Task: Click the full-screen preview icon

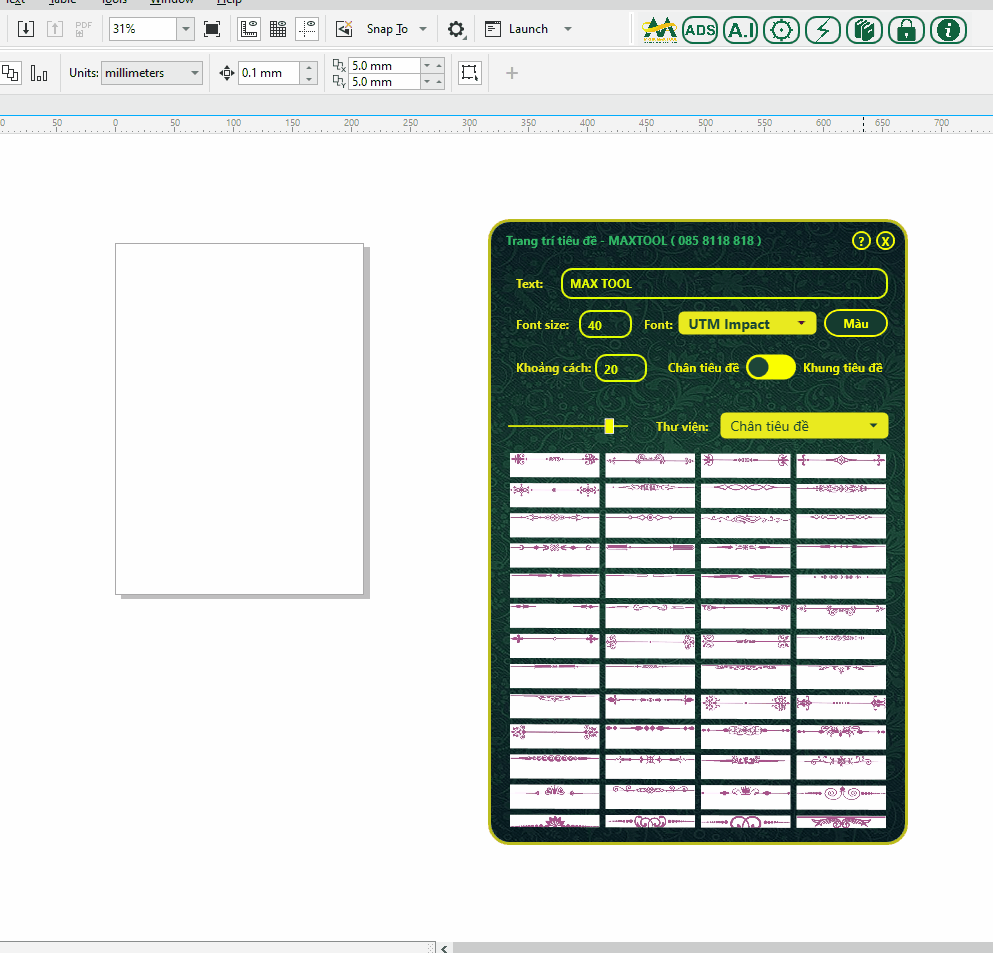Action: pyautogui.click(x=212, y=29)
